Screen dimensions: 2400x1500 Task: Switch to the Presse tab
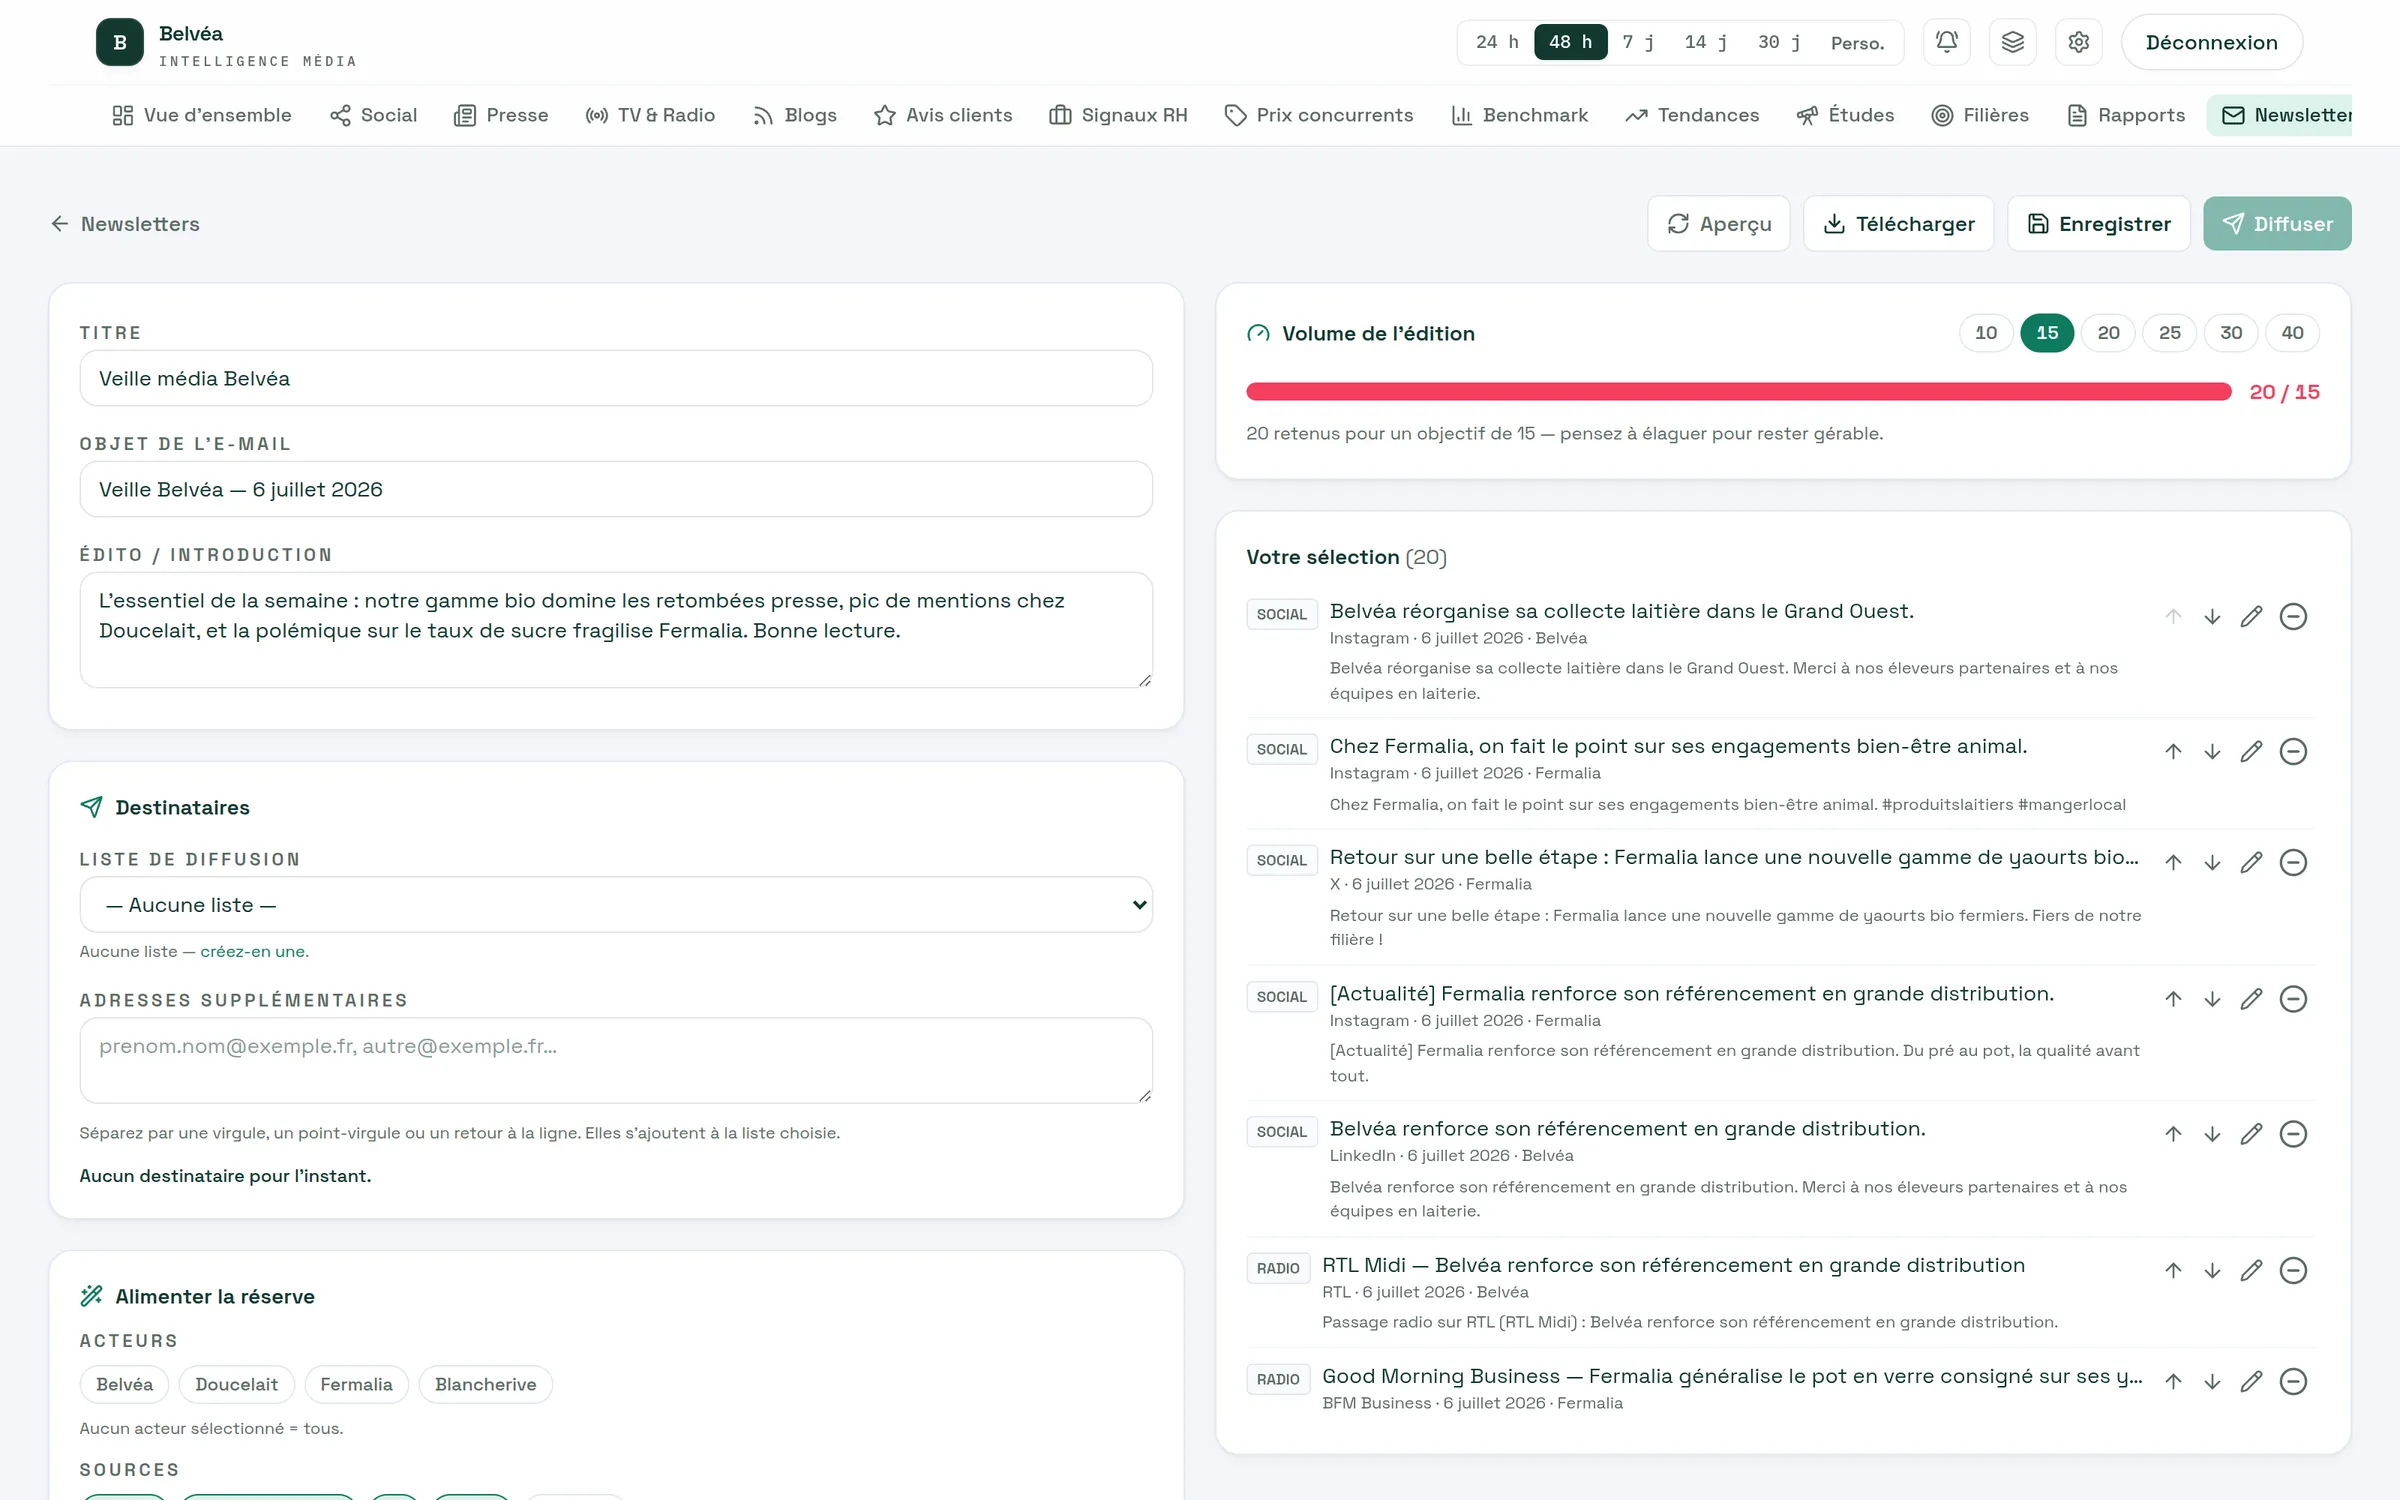501,115
